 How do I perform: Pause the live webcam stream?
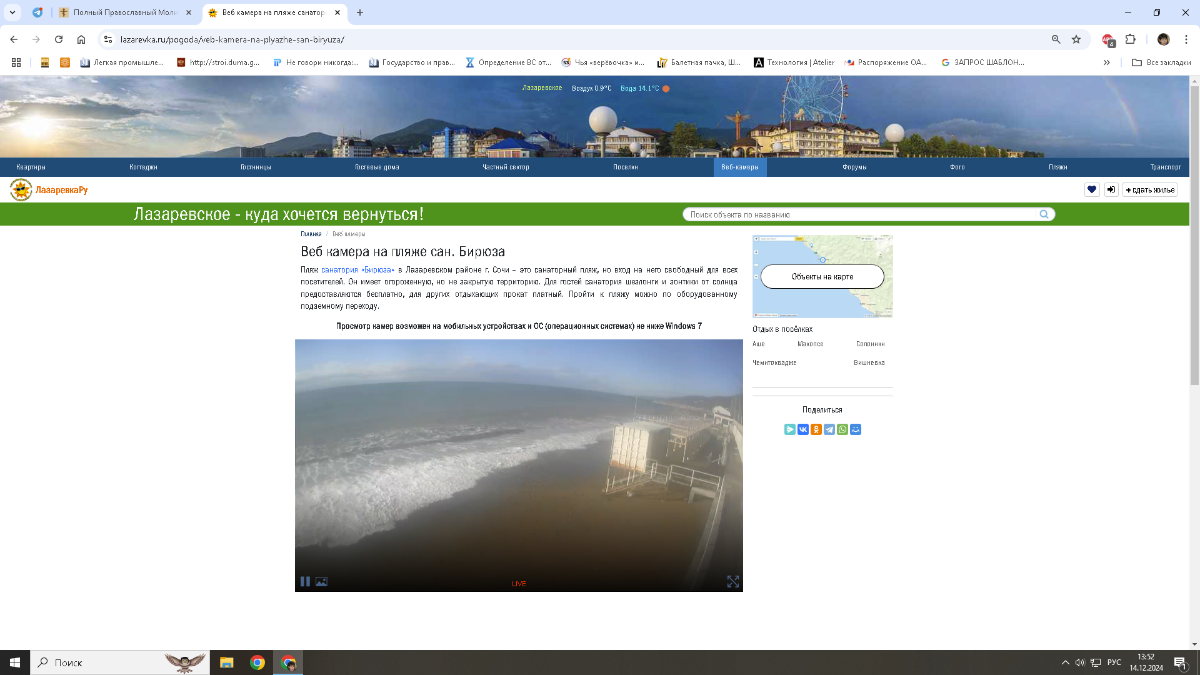click(x=305, y=581)
